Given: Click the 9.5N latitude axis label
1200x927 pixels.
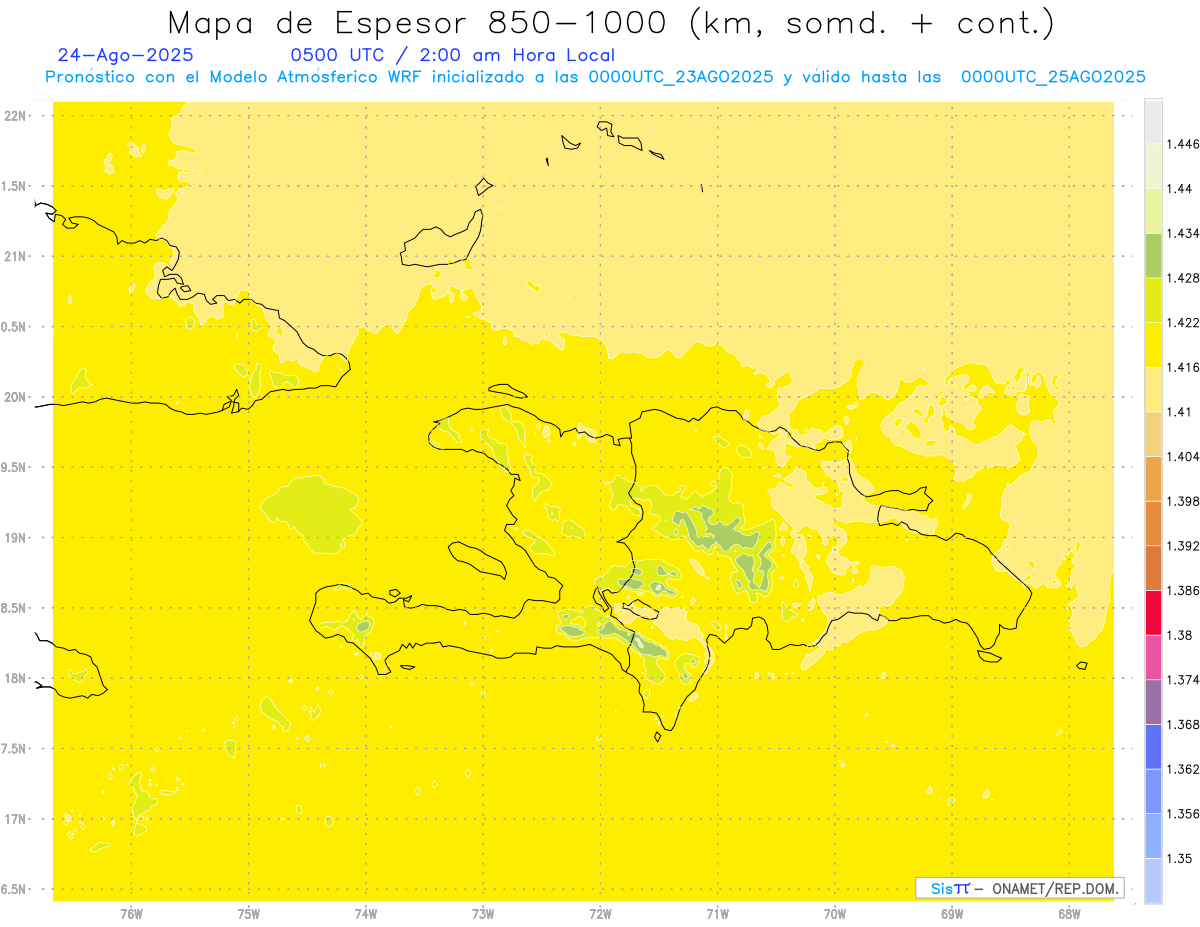Looking at the screenshot, I should point(15,467).
